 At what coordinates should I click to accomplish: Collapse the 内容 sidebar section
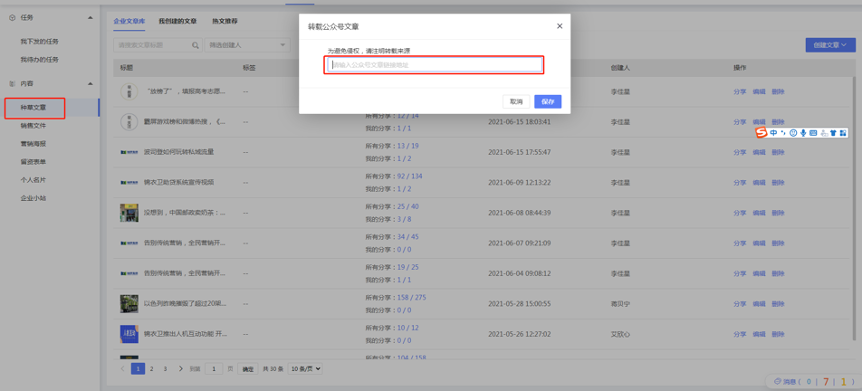[x=90, y=84]
